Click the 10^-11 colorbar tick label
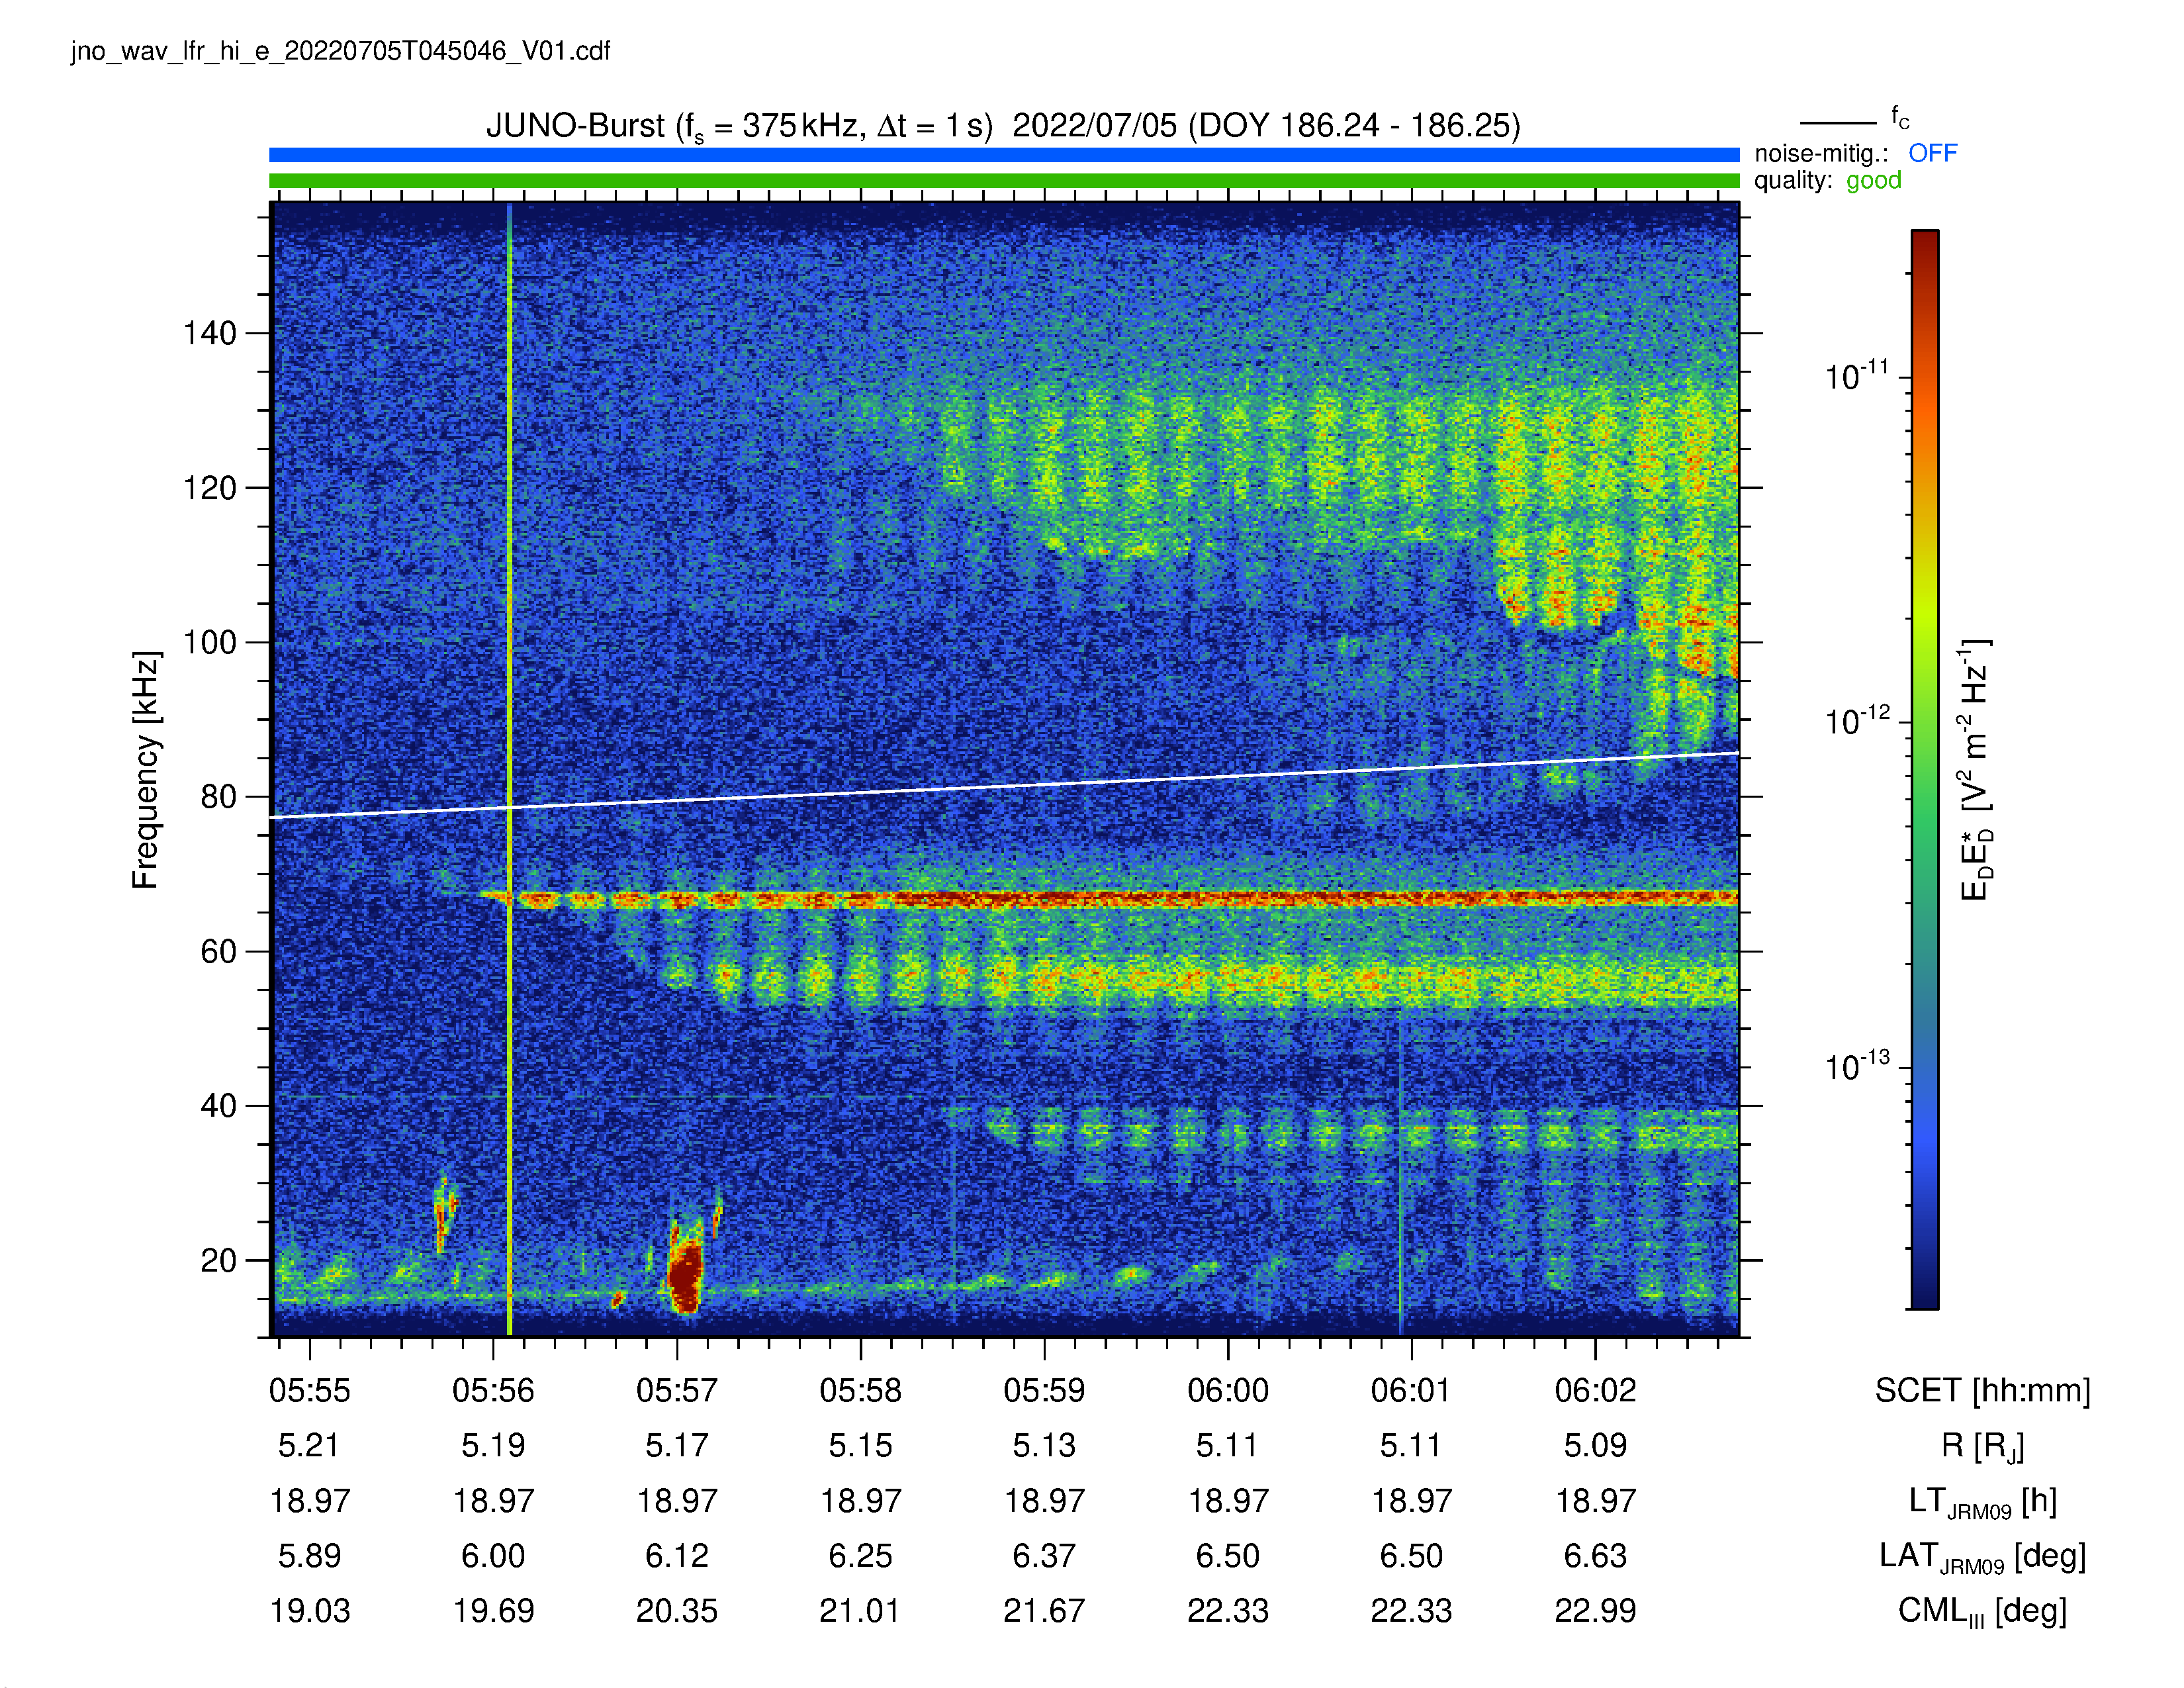This screenshot has height=1688, width=2184. (x=1858, y=376)
